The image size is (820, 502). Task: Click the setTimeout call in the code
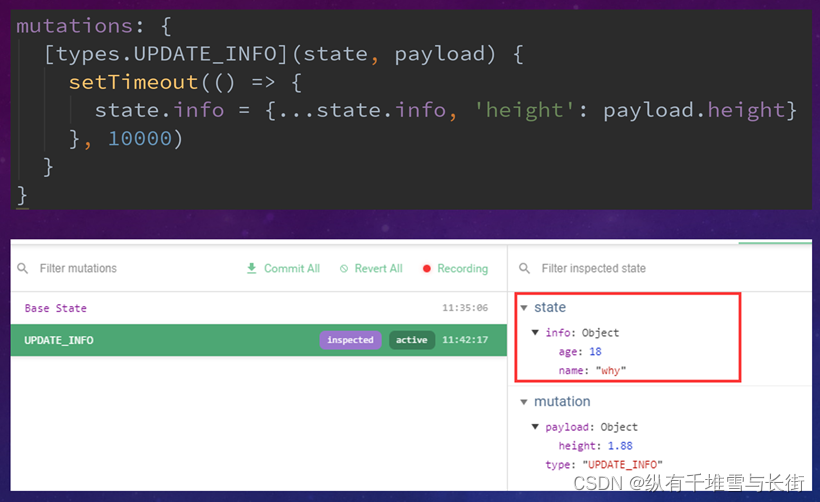tap(133, 82)
